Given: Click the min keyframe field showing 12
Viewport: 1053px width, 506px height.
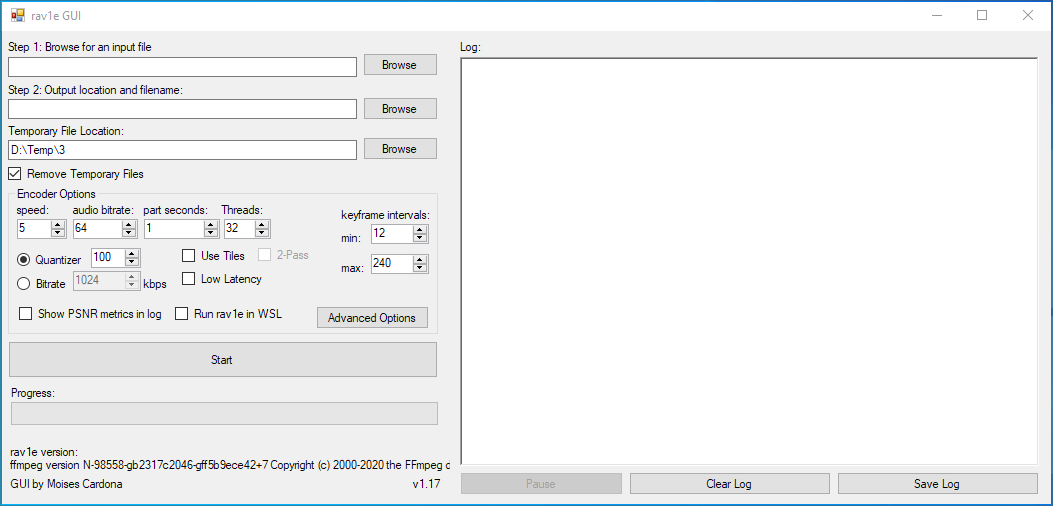Looking at the screenshot, I should point(392,234).
